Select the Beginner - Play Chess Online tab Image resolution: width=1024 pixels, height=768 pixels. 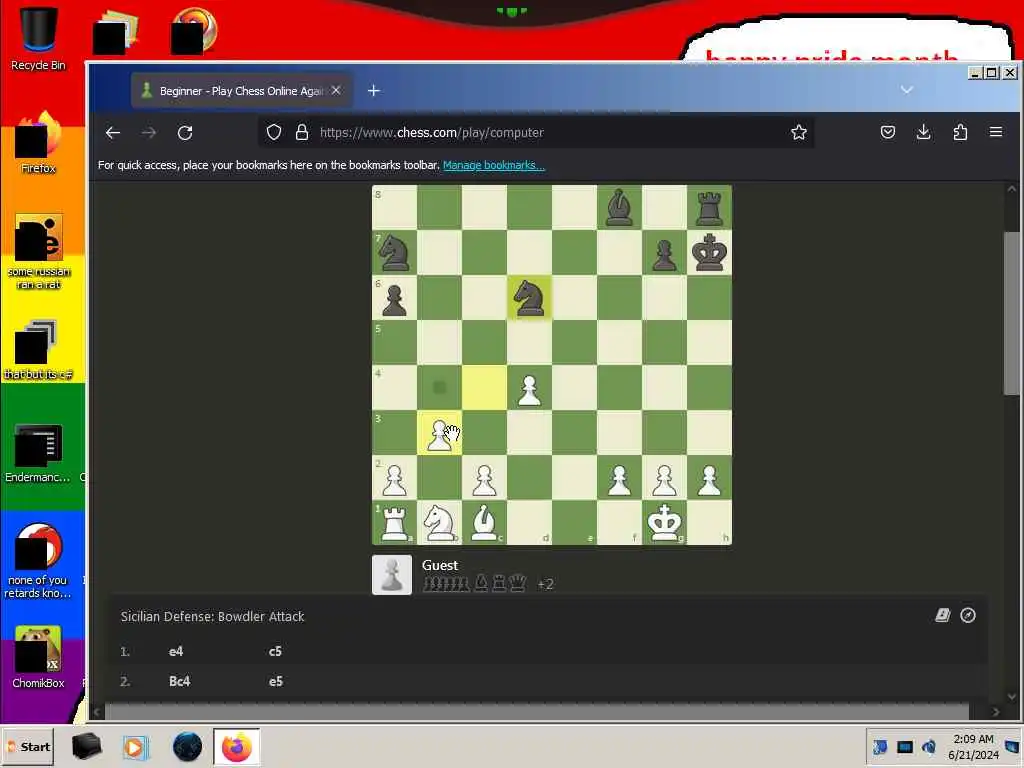coord(242,91)
